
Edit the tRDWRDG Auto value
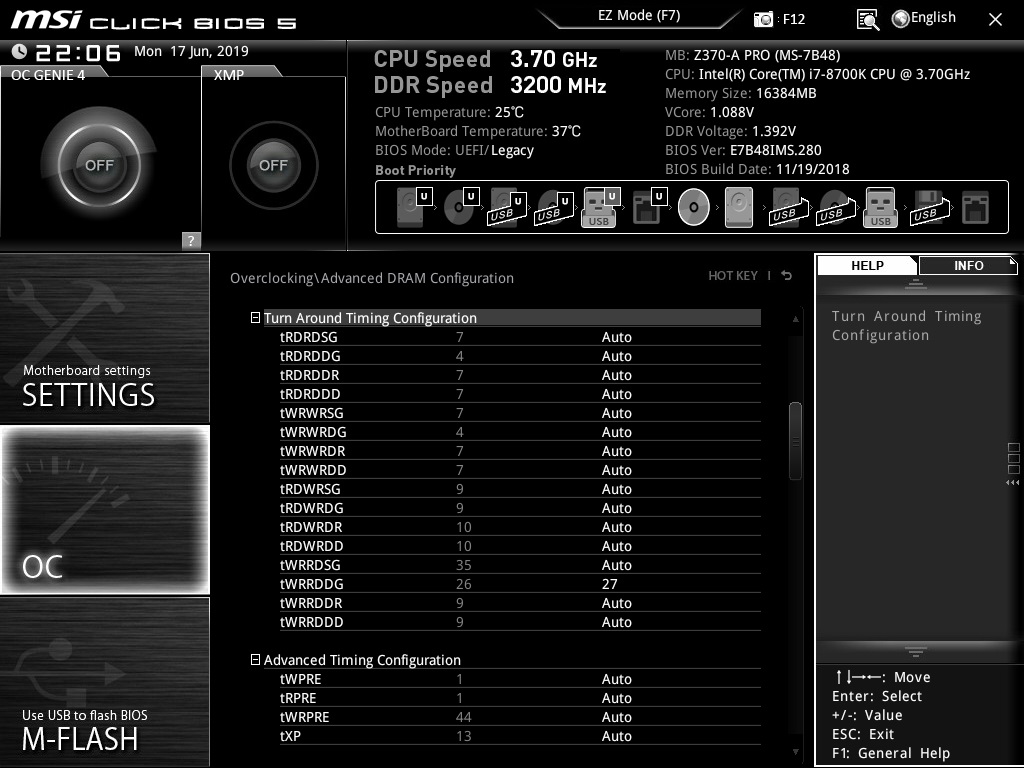[x=616, y=507]
